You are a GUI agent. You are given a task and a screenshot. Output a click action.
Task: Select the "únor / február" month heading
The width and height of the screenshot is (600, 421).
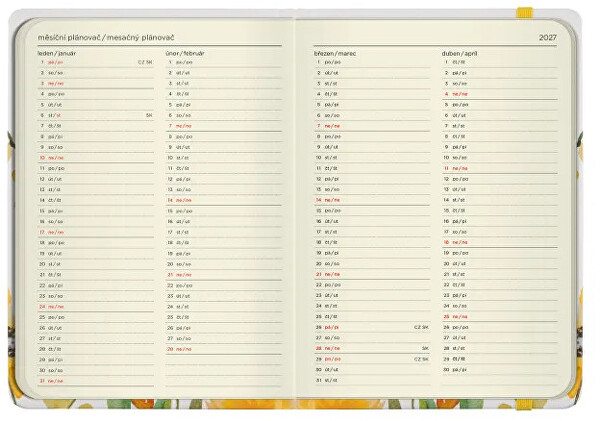(x=185, y=54)
